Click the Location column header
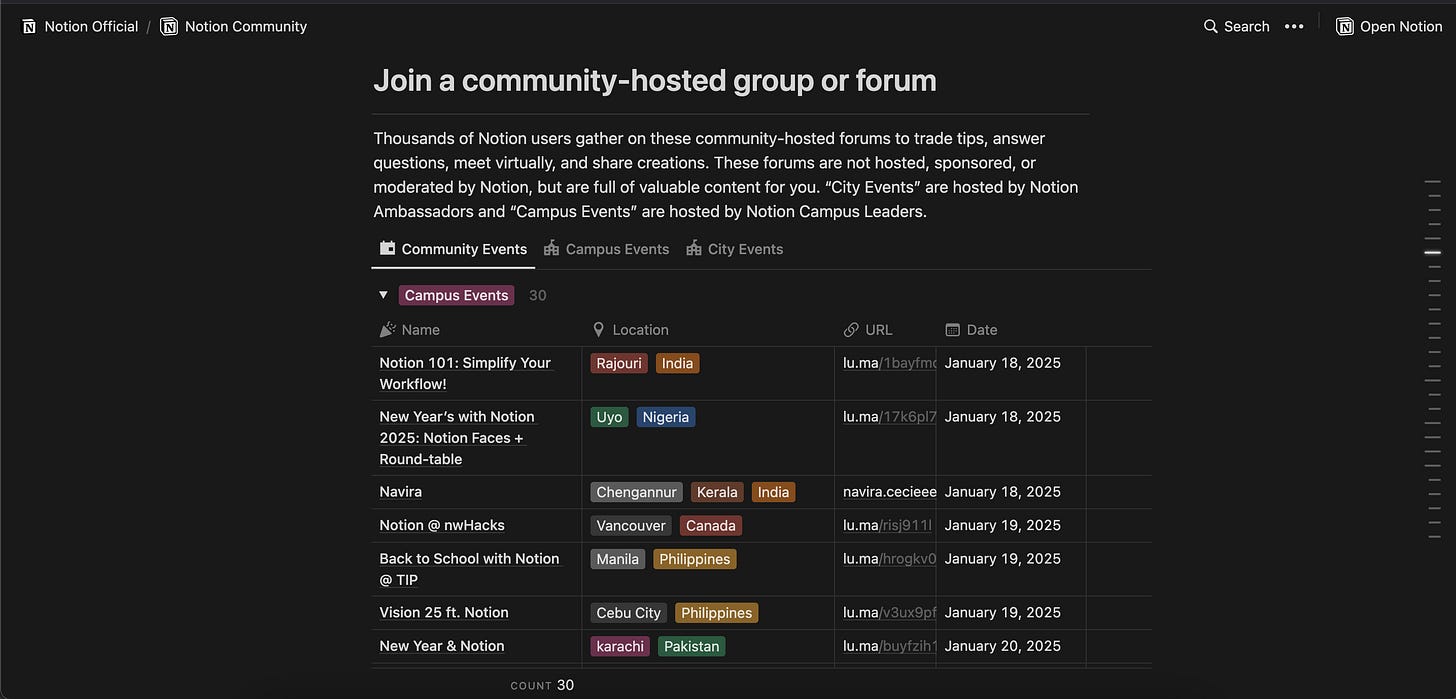Viewport: 1456px width, 699px height. pyautogui.click(x=708, y=330)
